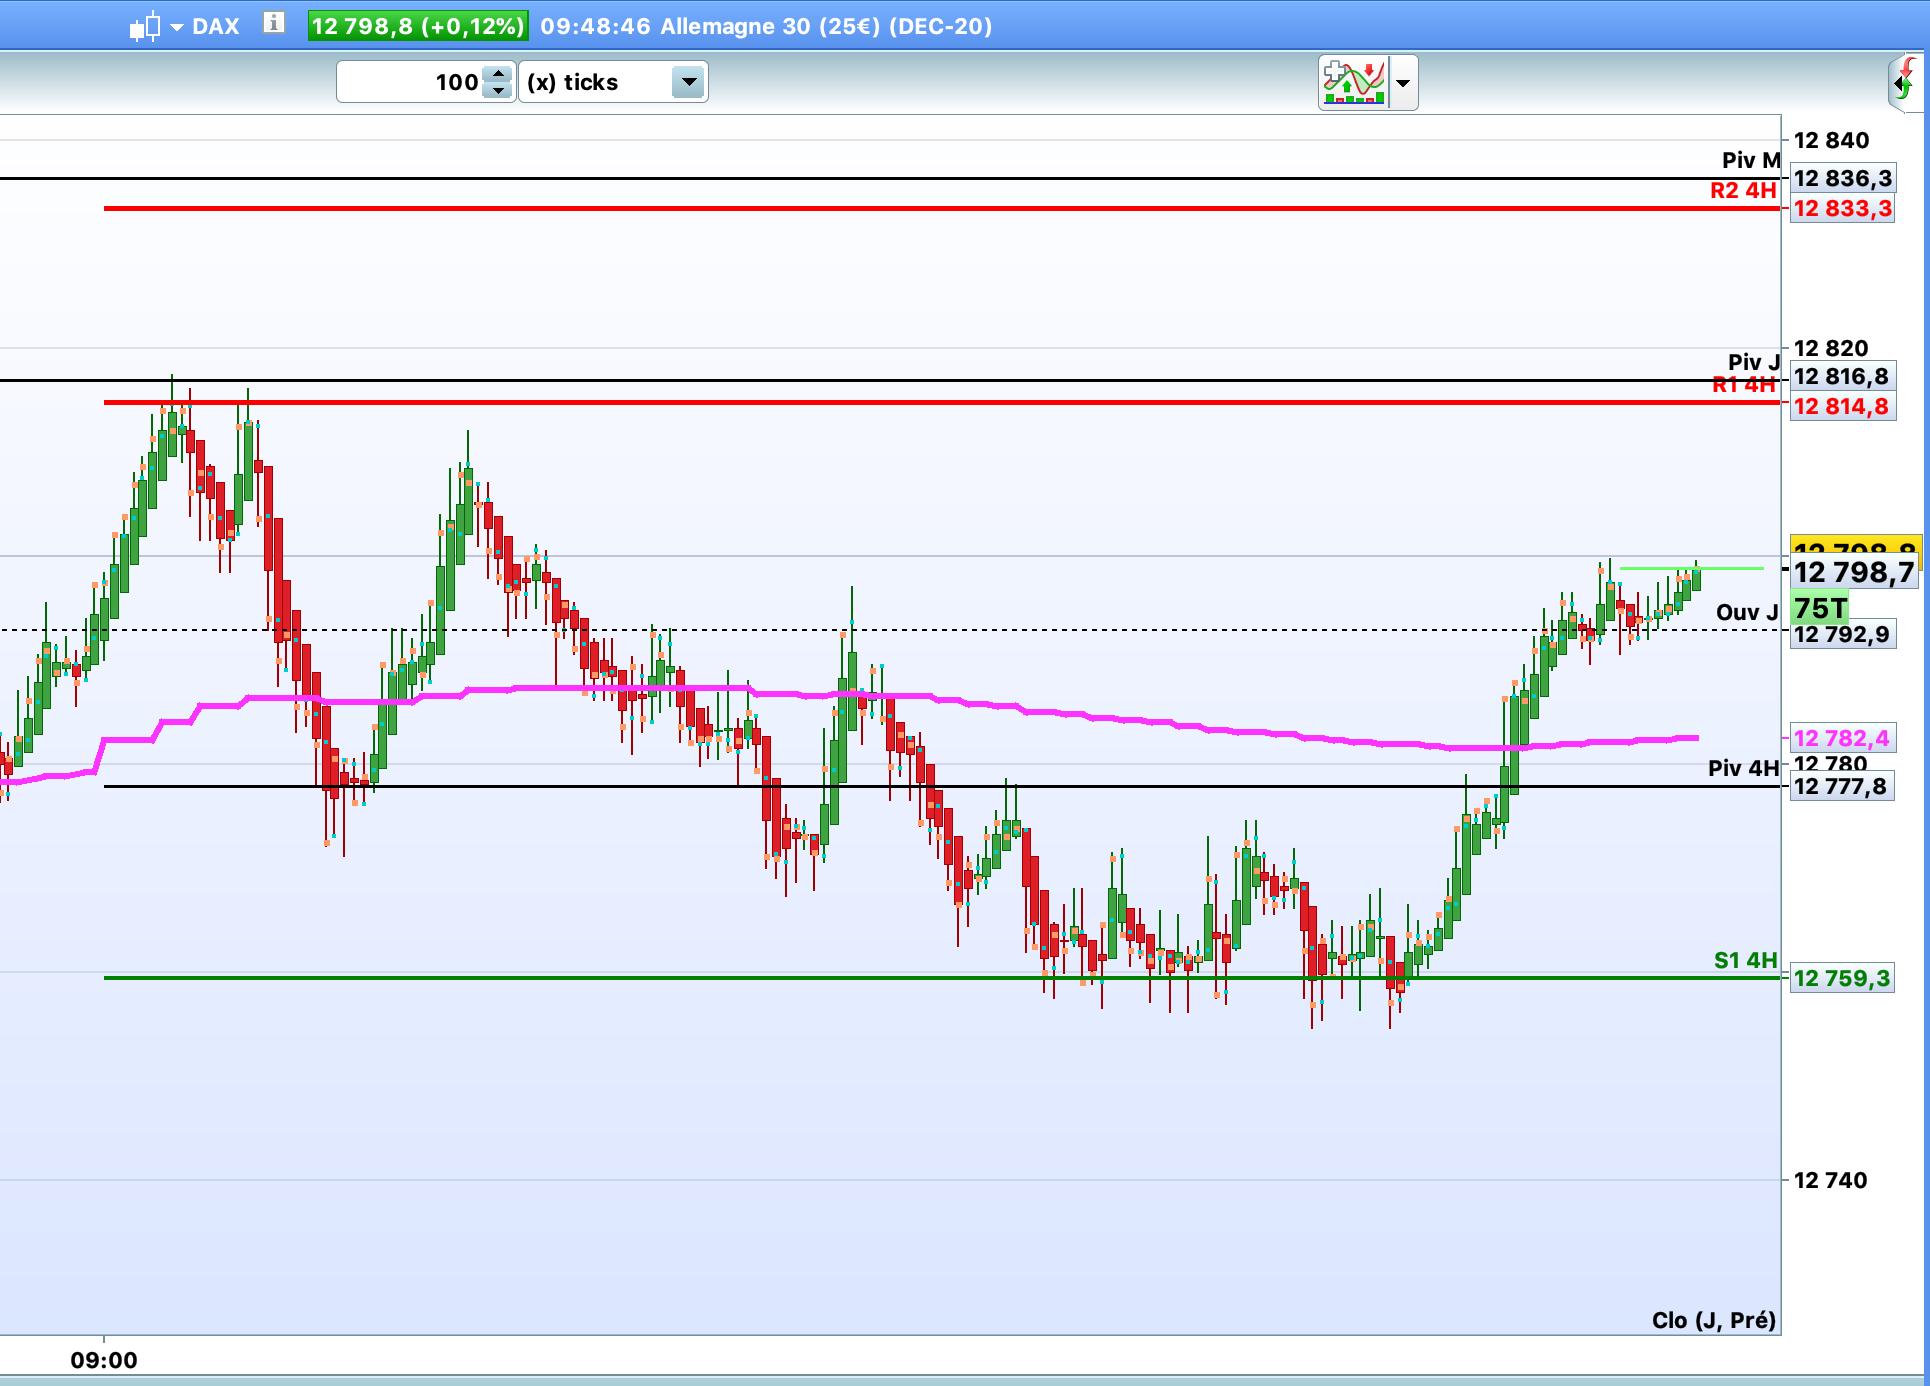The width and height of the screenshot is (1930, 1386).
Task: Expand the chart style dropdown arrow
Action: [177, 27]
